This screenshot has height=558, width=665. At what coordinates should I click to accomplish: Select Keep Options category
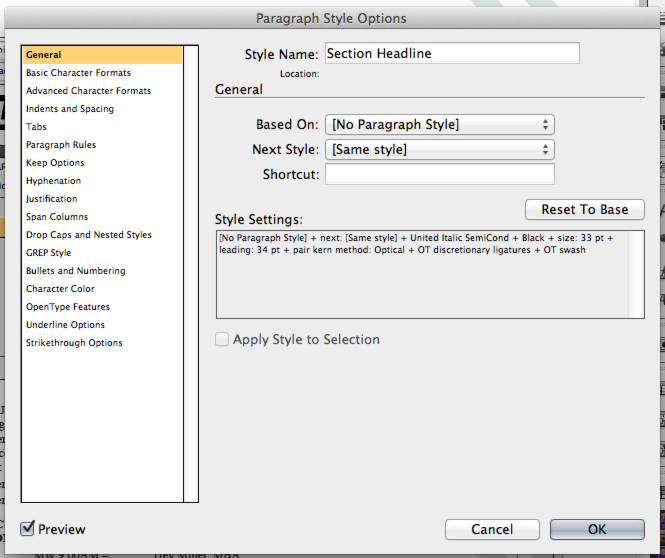click(102, 163)
